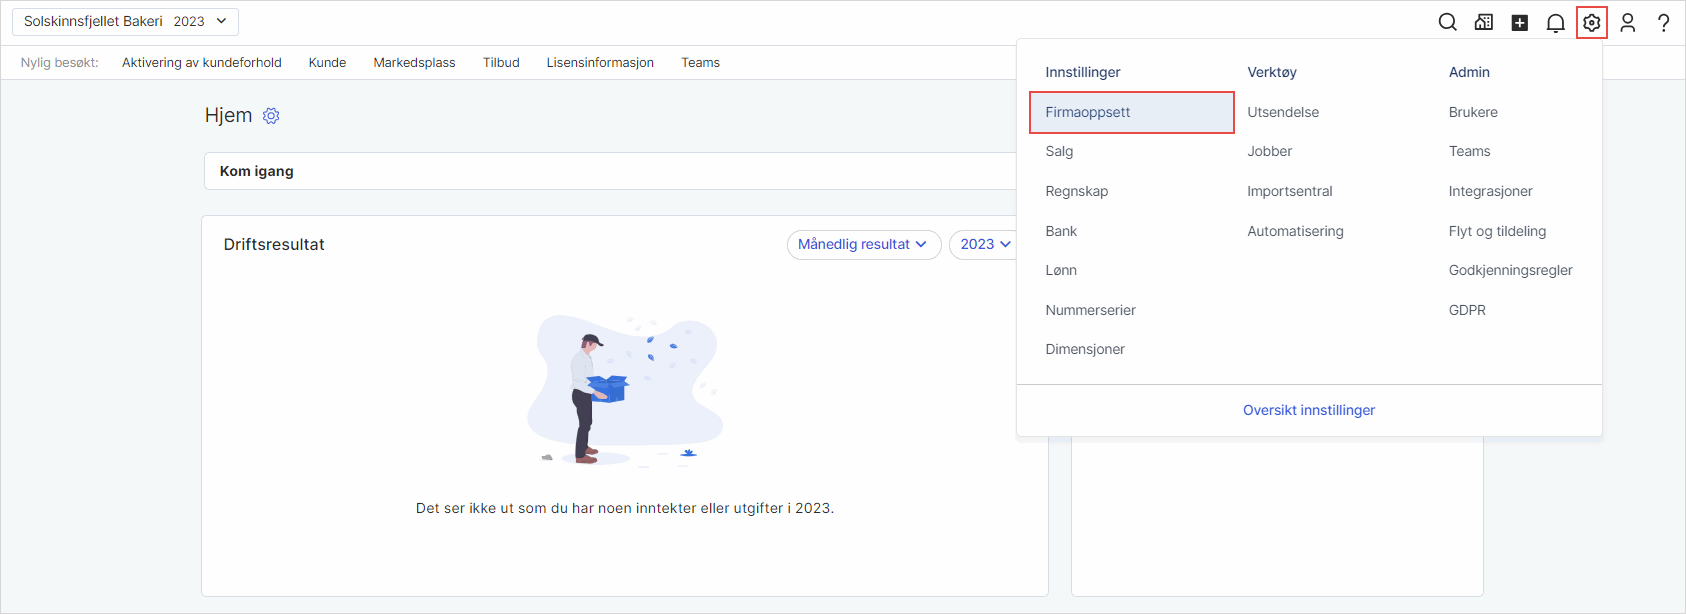
Task: Click the help question mark icon
Action: [1664, 23]
